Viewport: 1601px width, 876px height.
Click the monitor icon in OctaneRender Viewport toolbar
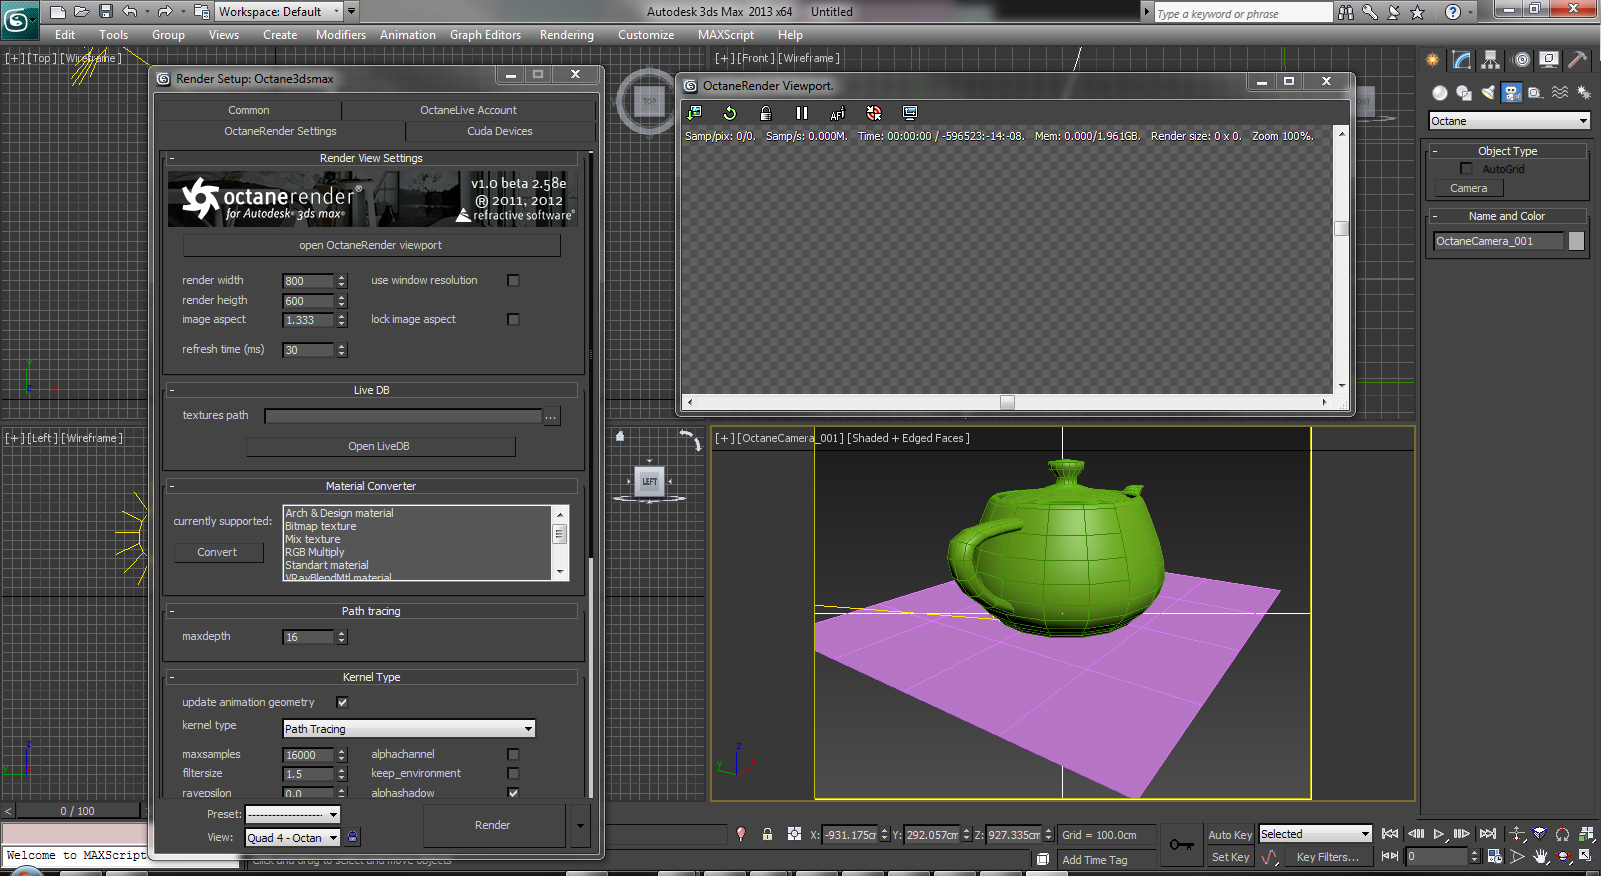click(x=910, y=113)
